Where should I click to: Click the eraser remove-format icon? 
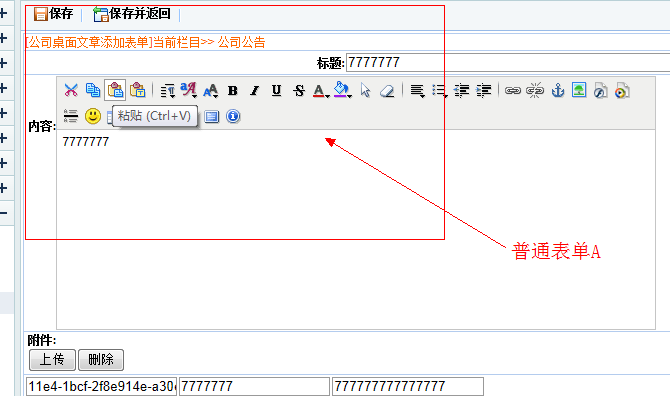point(387,91)
